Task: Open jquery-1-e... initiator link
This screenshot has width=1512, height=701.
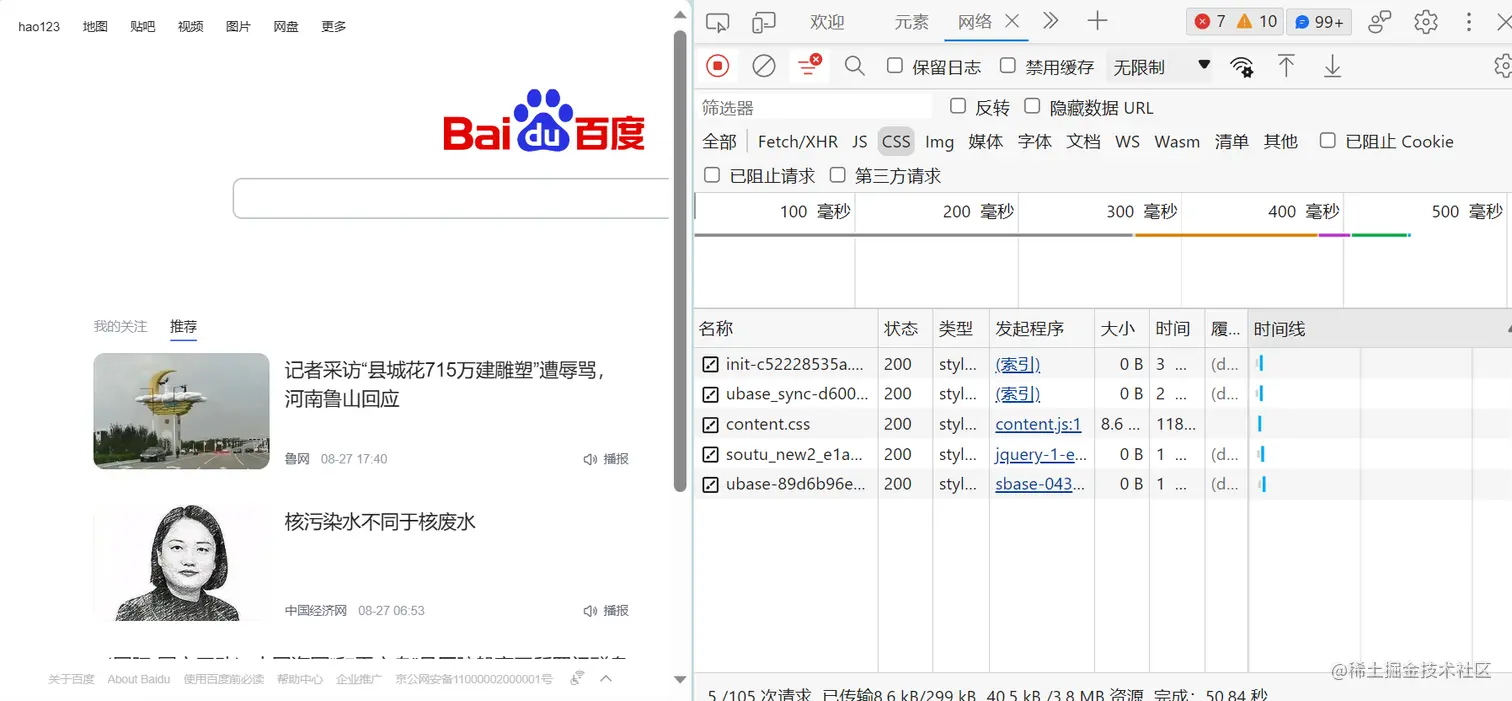Action: [1041, 454]
